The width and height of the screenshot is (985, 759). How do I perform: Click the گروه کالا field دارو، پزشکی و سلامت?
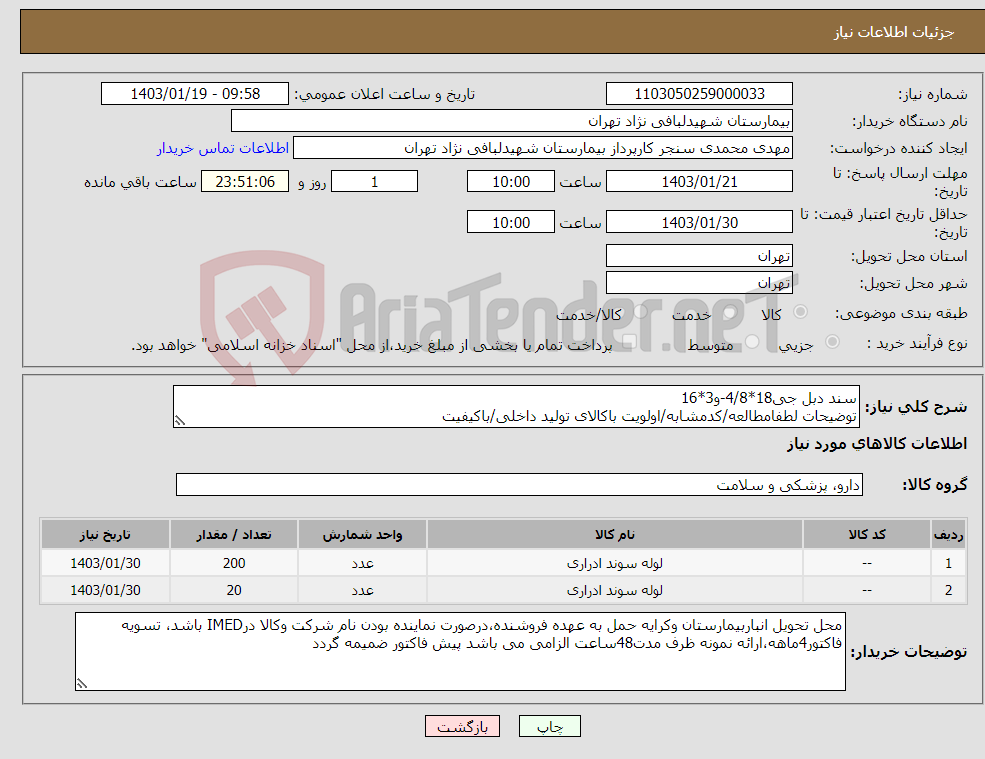point(520,484)
